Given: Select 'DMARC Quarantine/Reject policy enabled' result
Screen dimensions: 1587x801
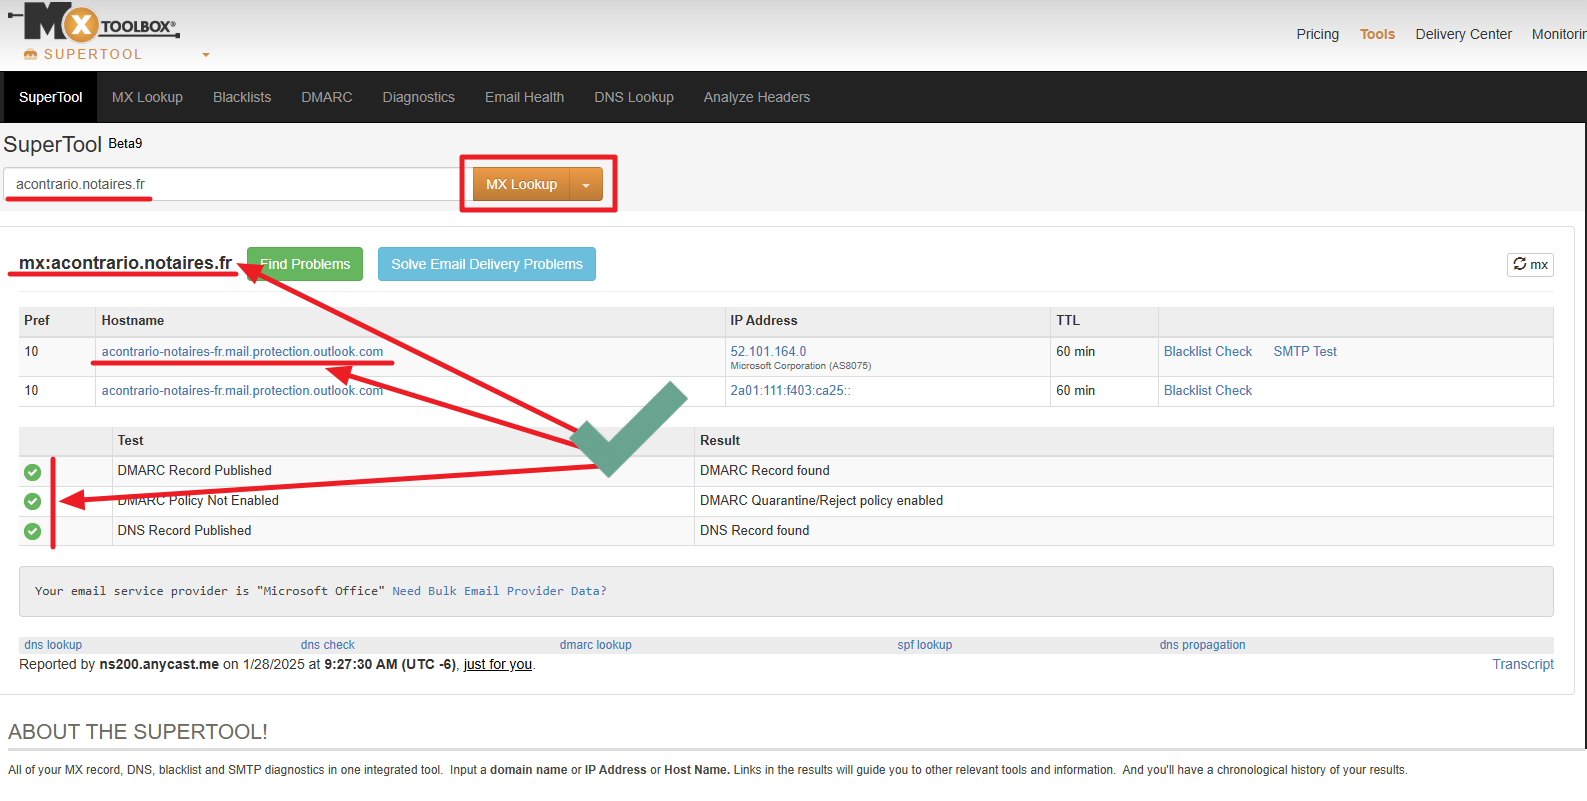Looking at the screenshot, I should (821, 501).
